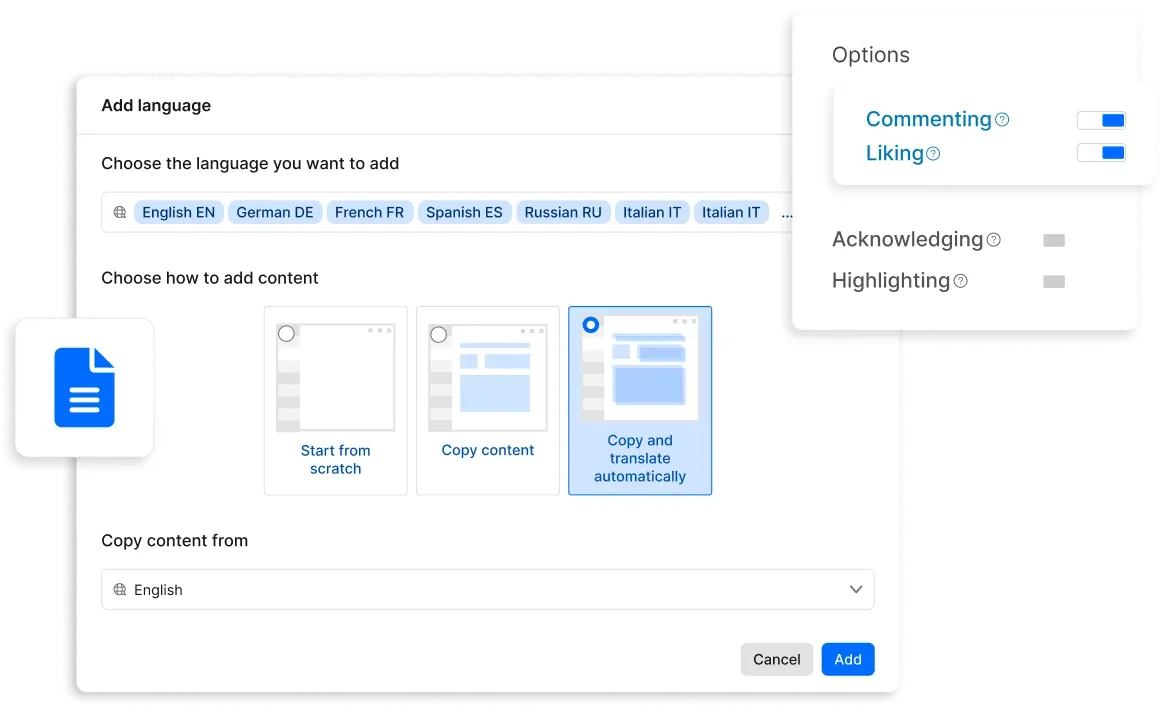Screen dimensions: 1170x714
Task: Select the German DE language chip
Action: pos(274,211)
